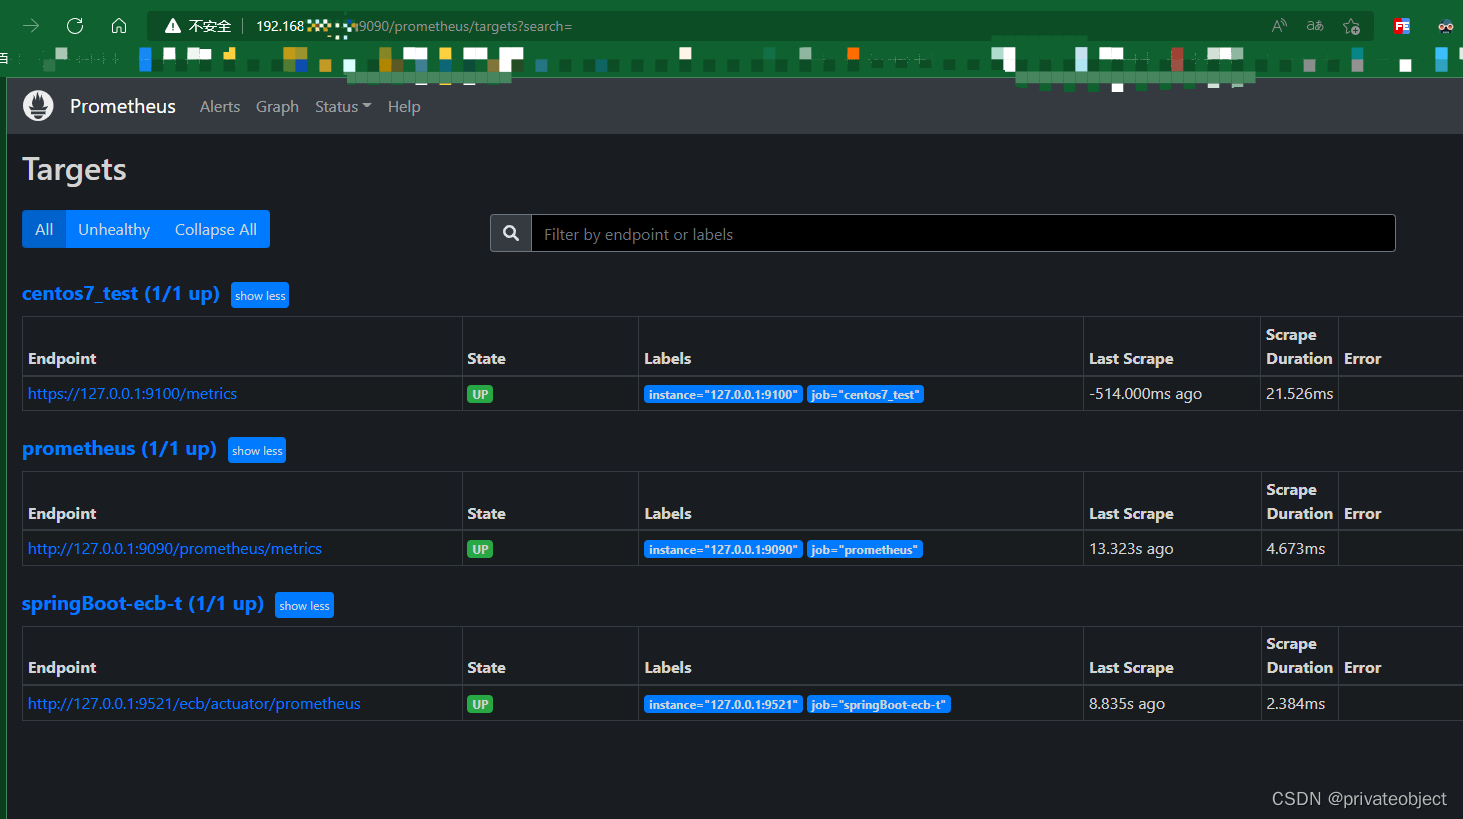Click the Last Scrape header in springBoot-ecb-t table
The image size is (1463, 819).
tap(1131, 667)
